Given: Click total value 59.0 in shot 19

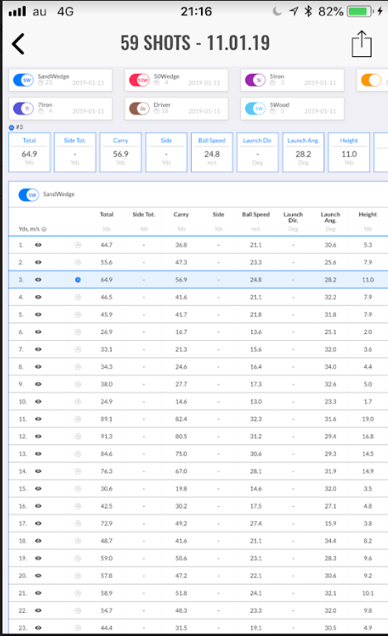Looking at the screenshot, I should pos(107,558).
